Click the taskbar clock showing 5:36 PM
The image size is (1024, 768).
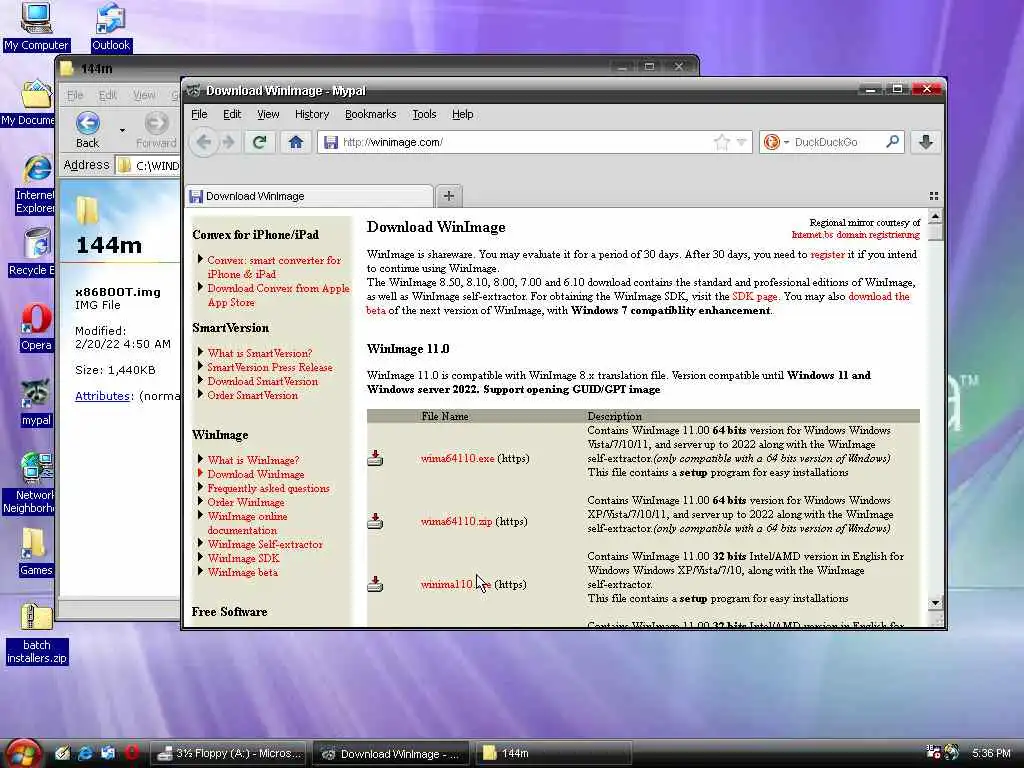coord(991,753)
